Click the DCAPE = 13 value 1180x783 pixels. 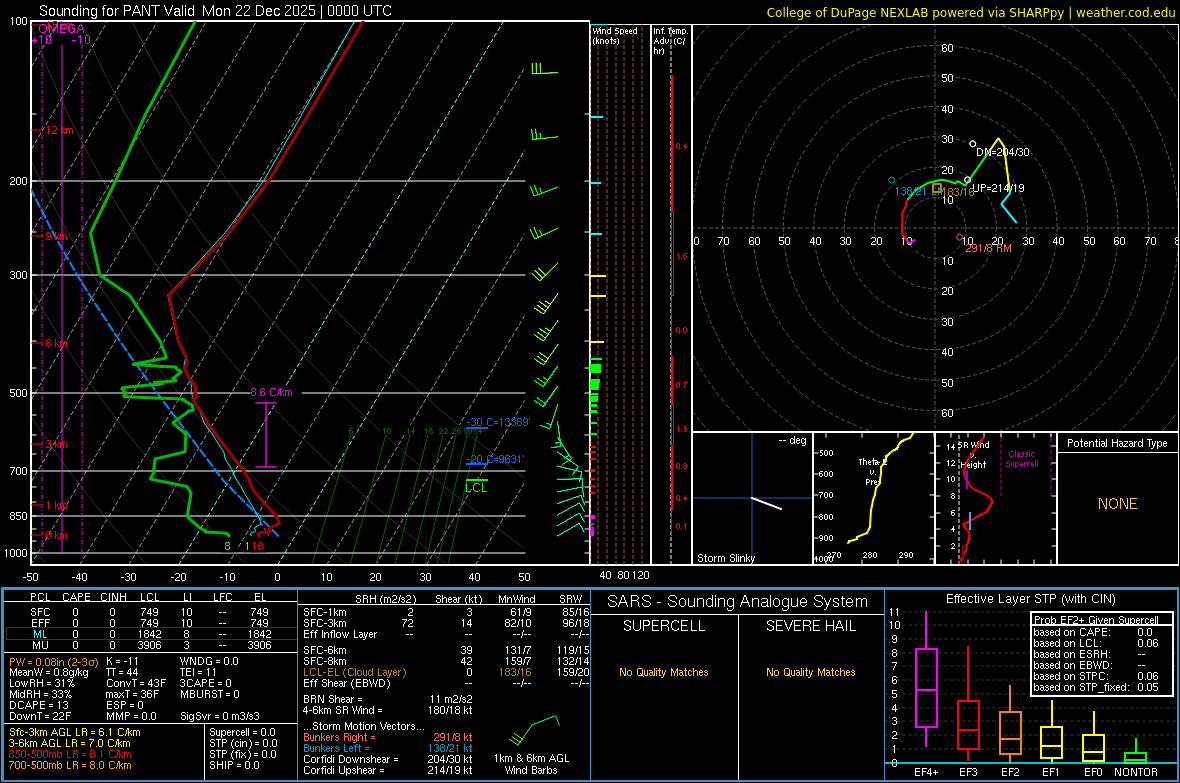tap(39, 705)
